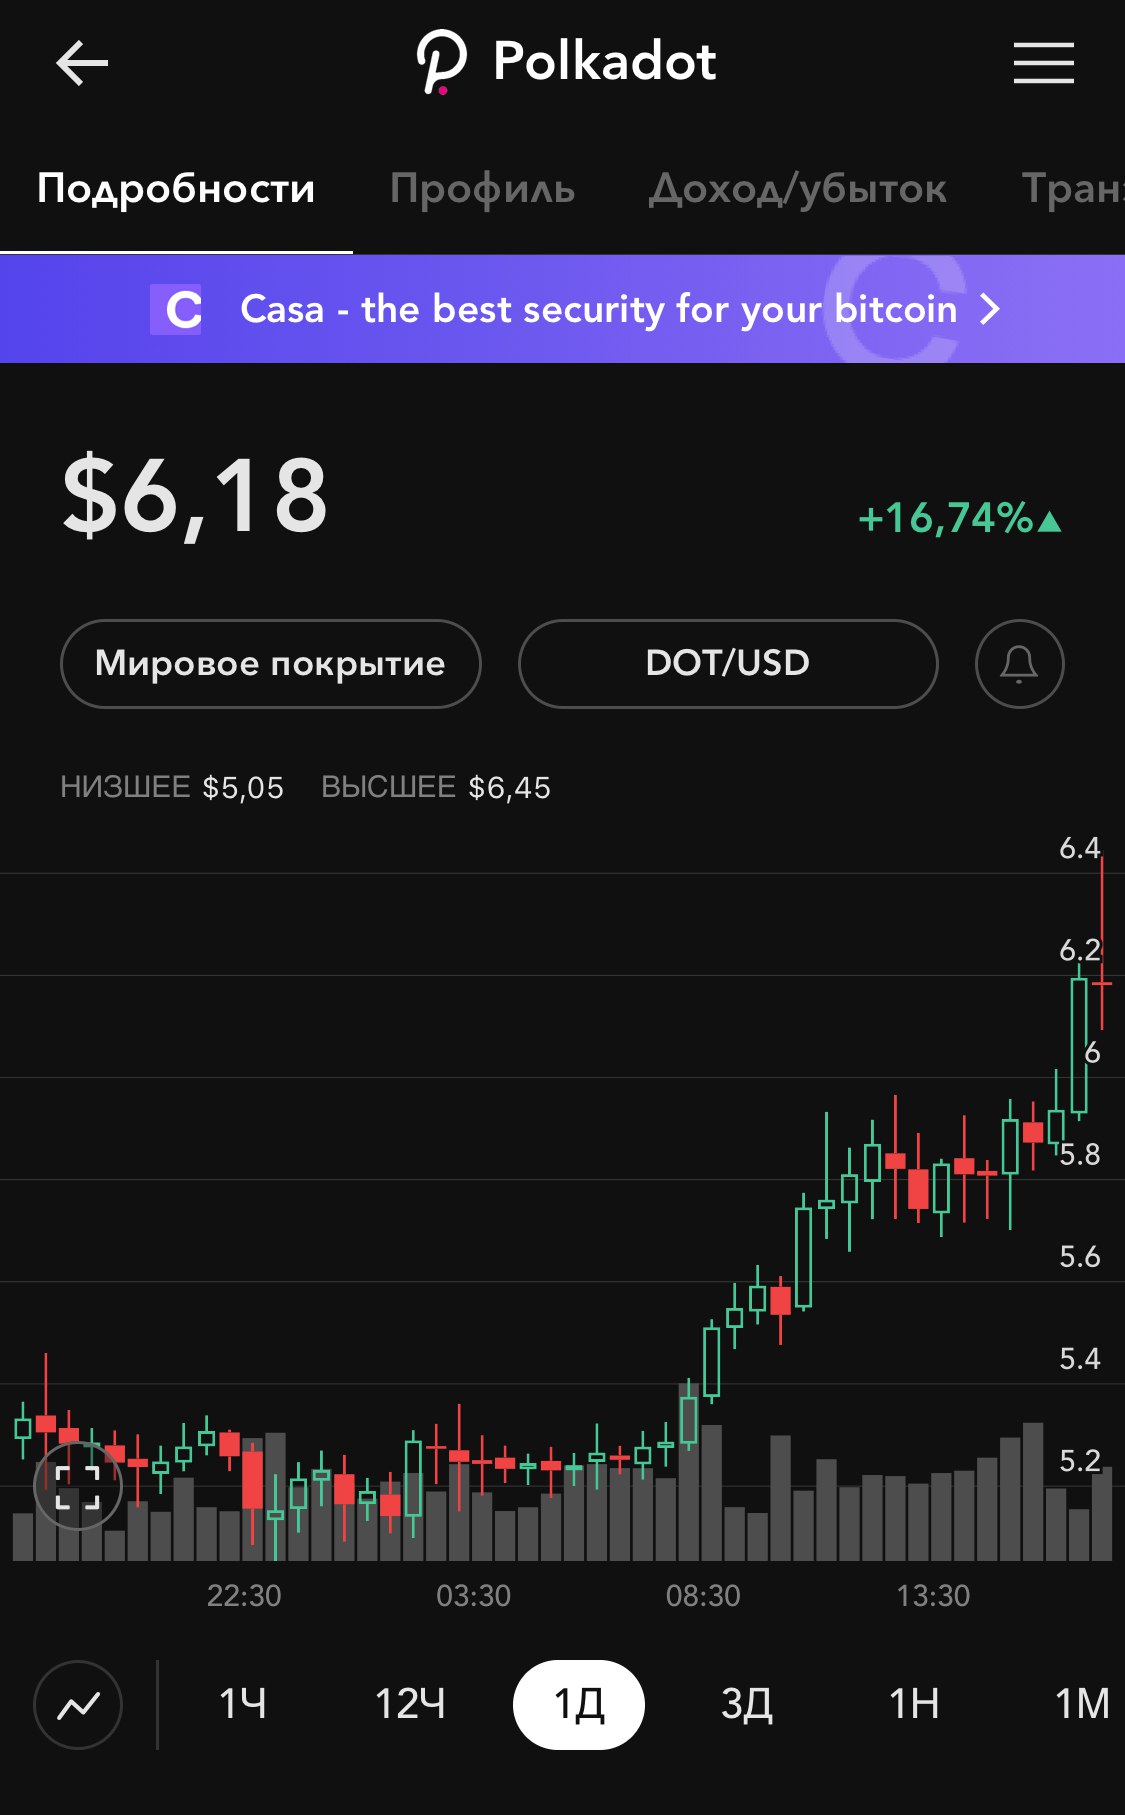Open DOT/USD pair selector
Screen dimensions: 1125x1815
(x=728, y=664)
